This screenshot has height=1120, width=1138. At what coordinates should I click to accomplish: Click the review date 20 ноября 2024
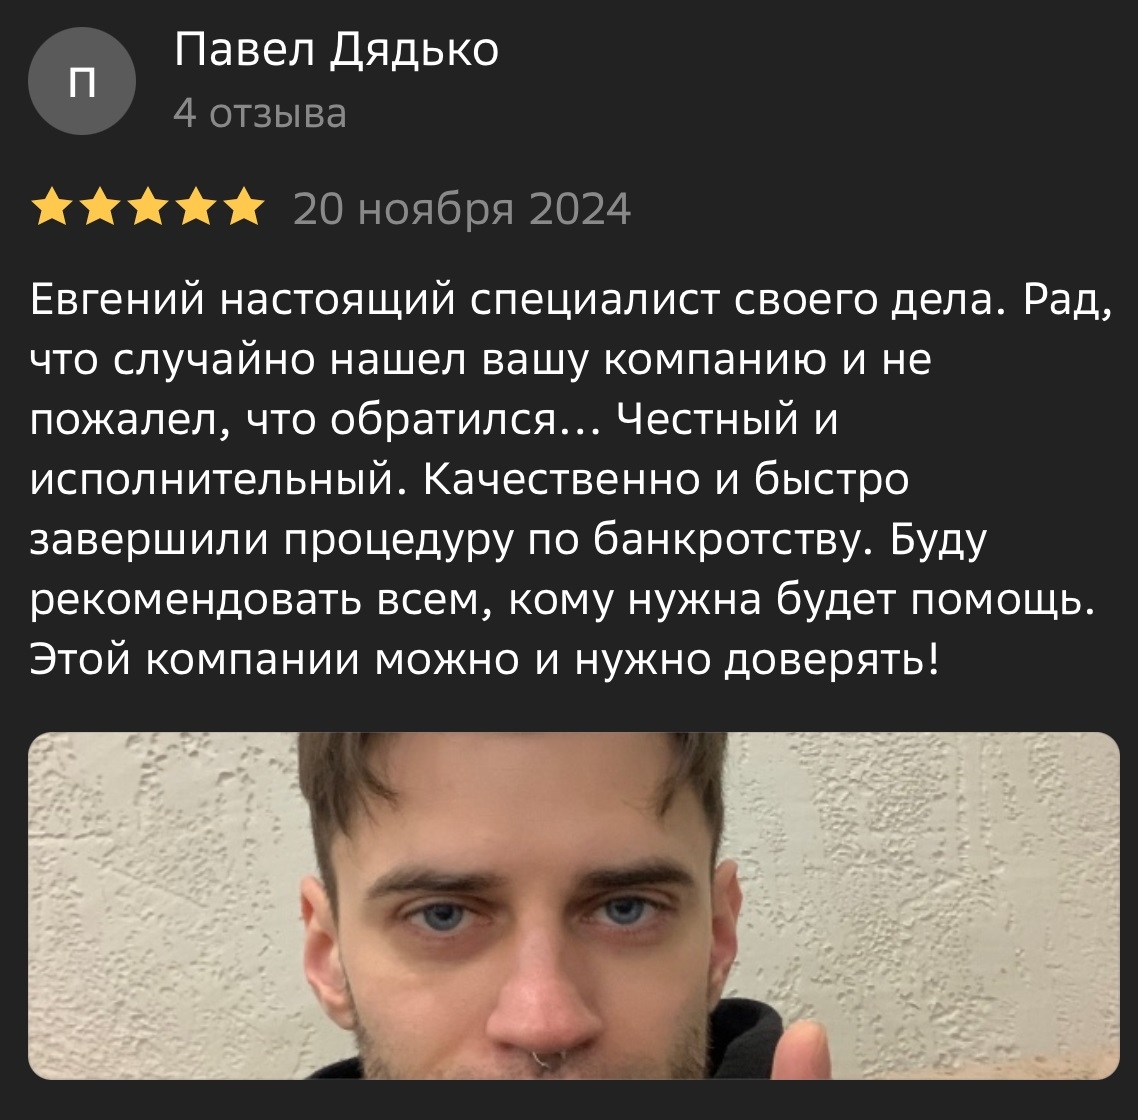point(462,209)
